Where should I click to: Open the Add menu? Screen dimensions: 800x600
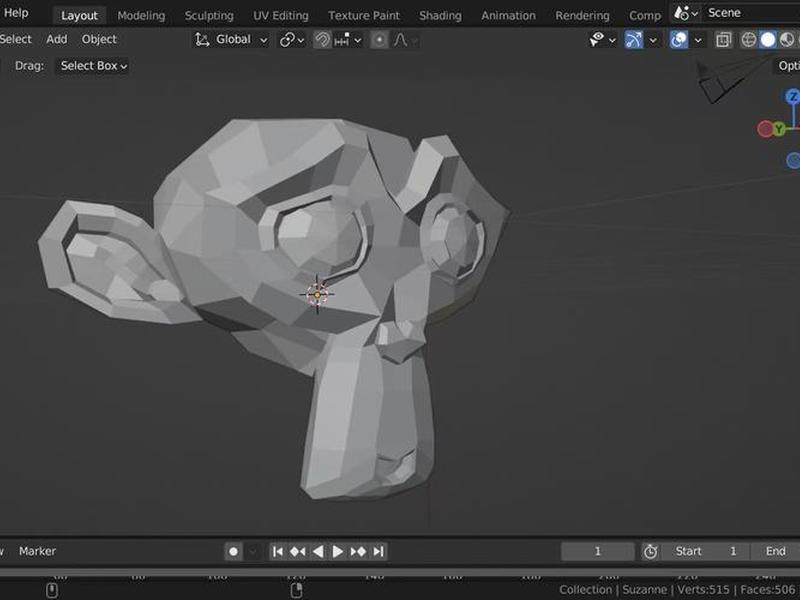57,39
